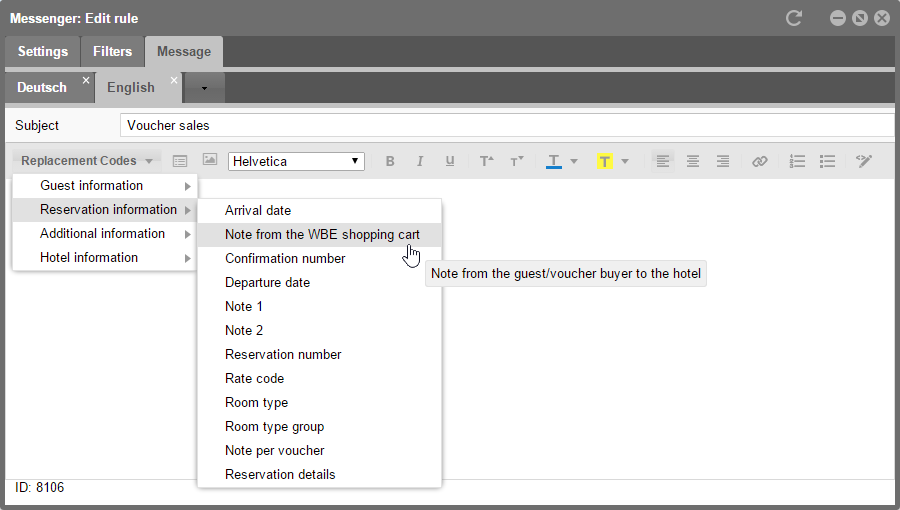Toggle italic formatting
The width and height of the screenshot is (900, 510).
point(420,161)
